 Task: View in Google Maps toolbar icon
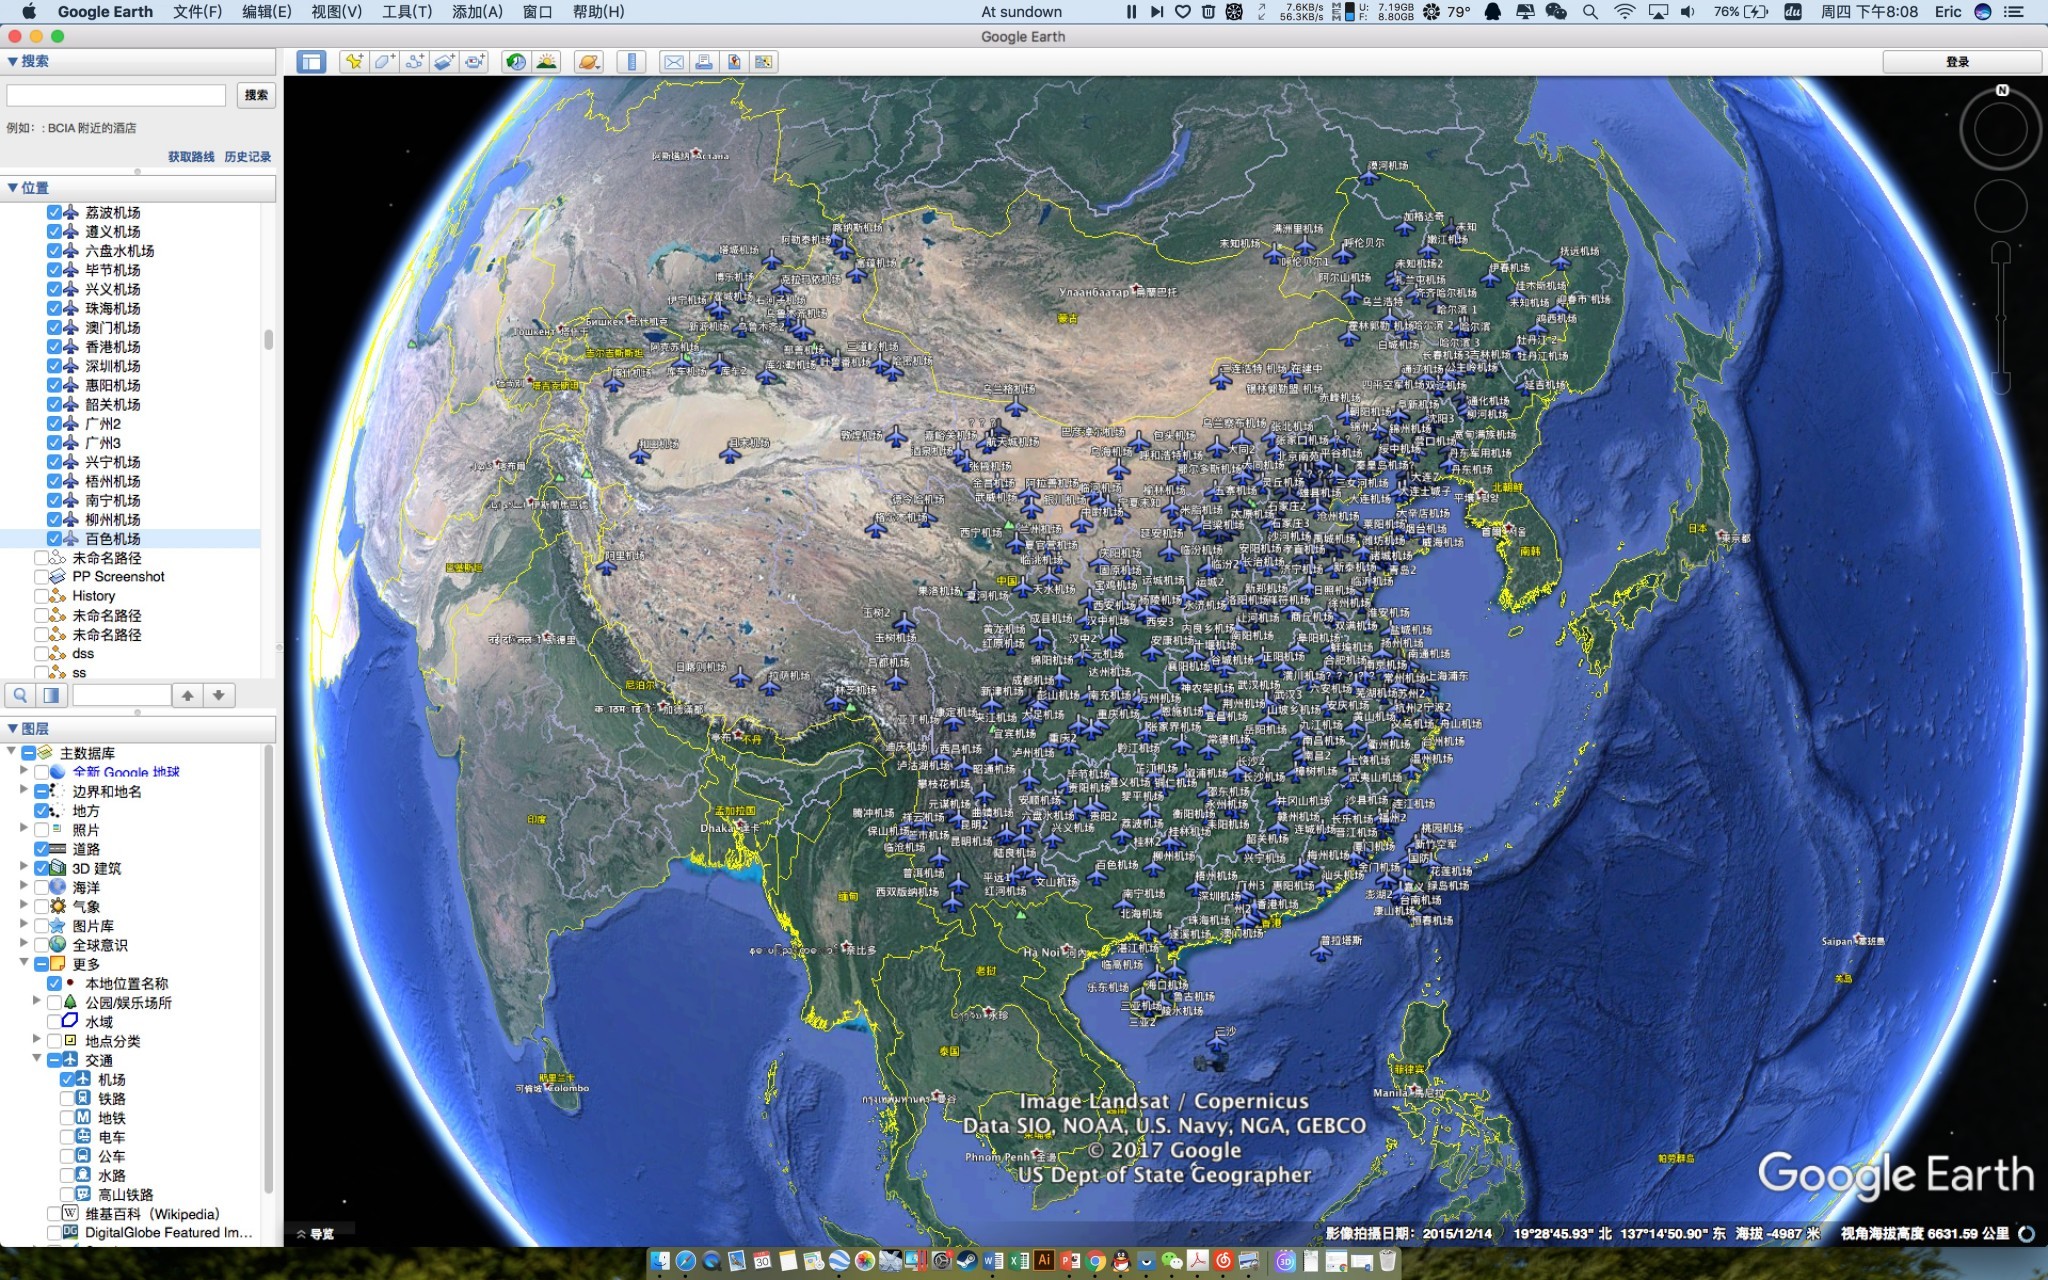[x=764, y=62]
